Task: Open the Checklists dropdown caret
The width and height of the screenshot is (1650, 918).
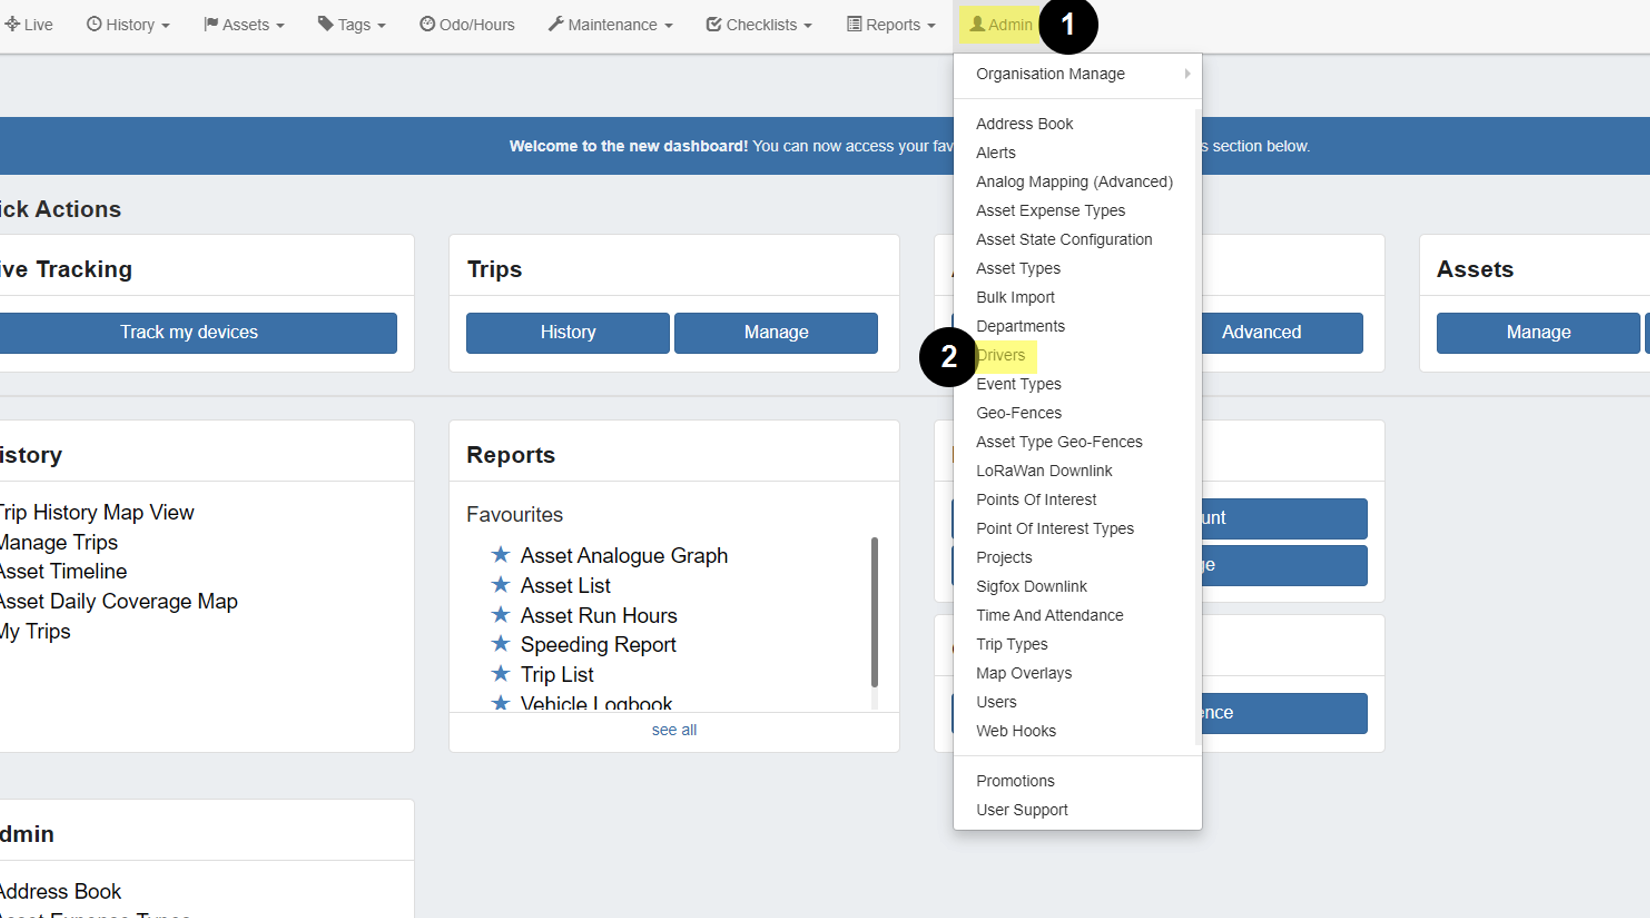Action: pos(807,26)
